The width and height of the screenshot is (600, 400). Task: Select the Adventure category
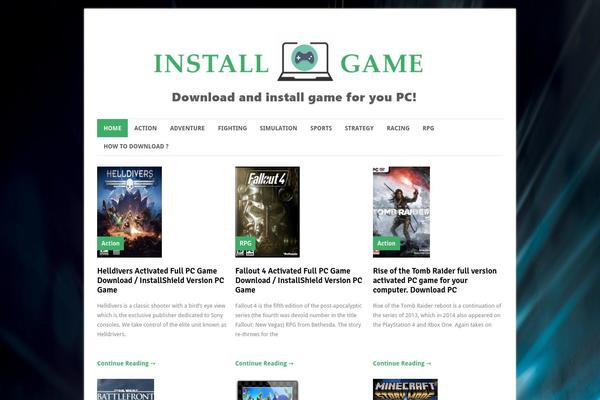[187, 128]
